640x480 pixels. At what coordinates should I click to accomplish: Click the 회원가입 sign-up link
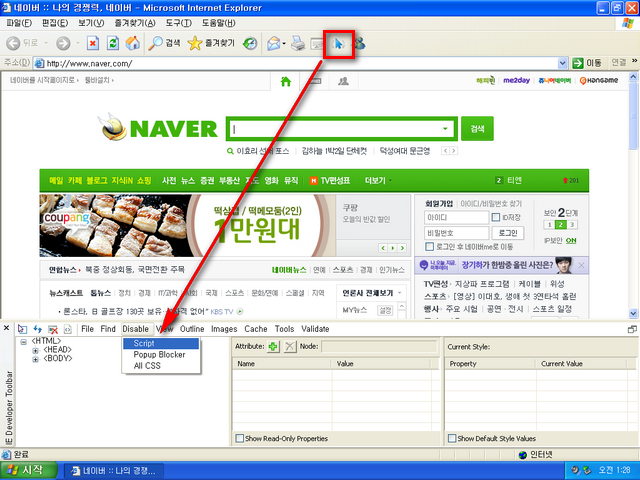point(439,203)
